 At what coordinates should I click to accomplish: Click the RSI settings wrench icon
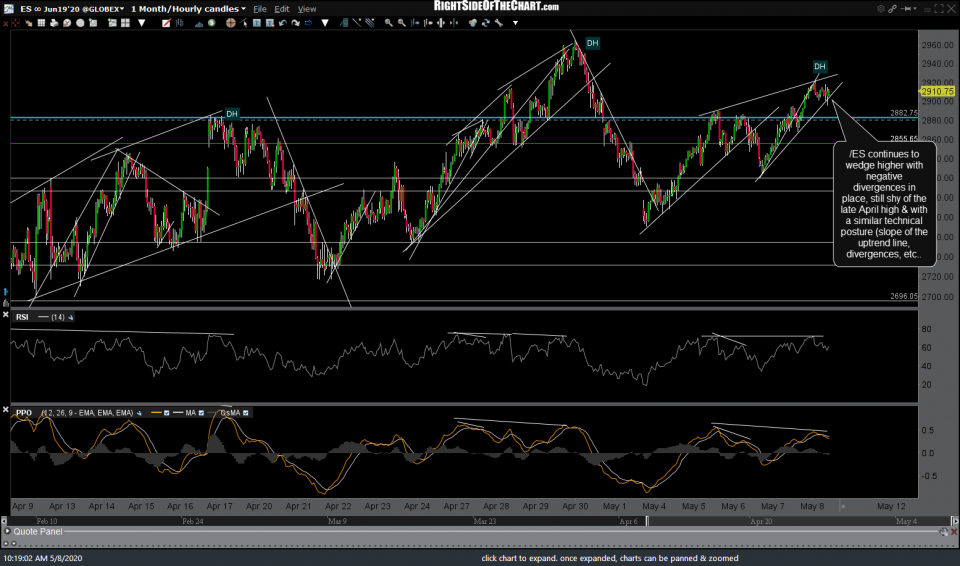[x=70, y=317]
